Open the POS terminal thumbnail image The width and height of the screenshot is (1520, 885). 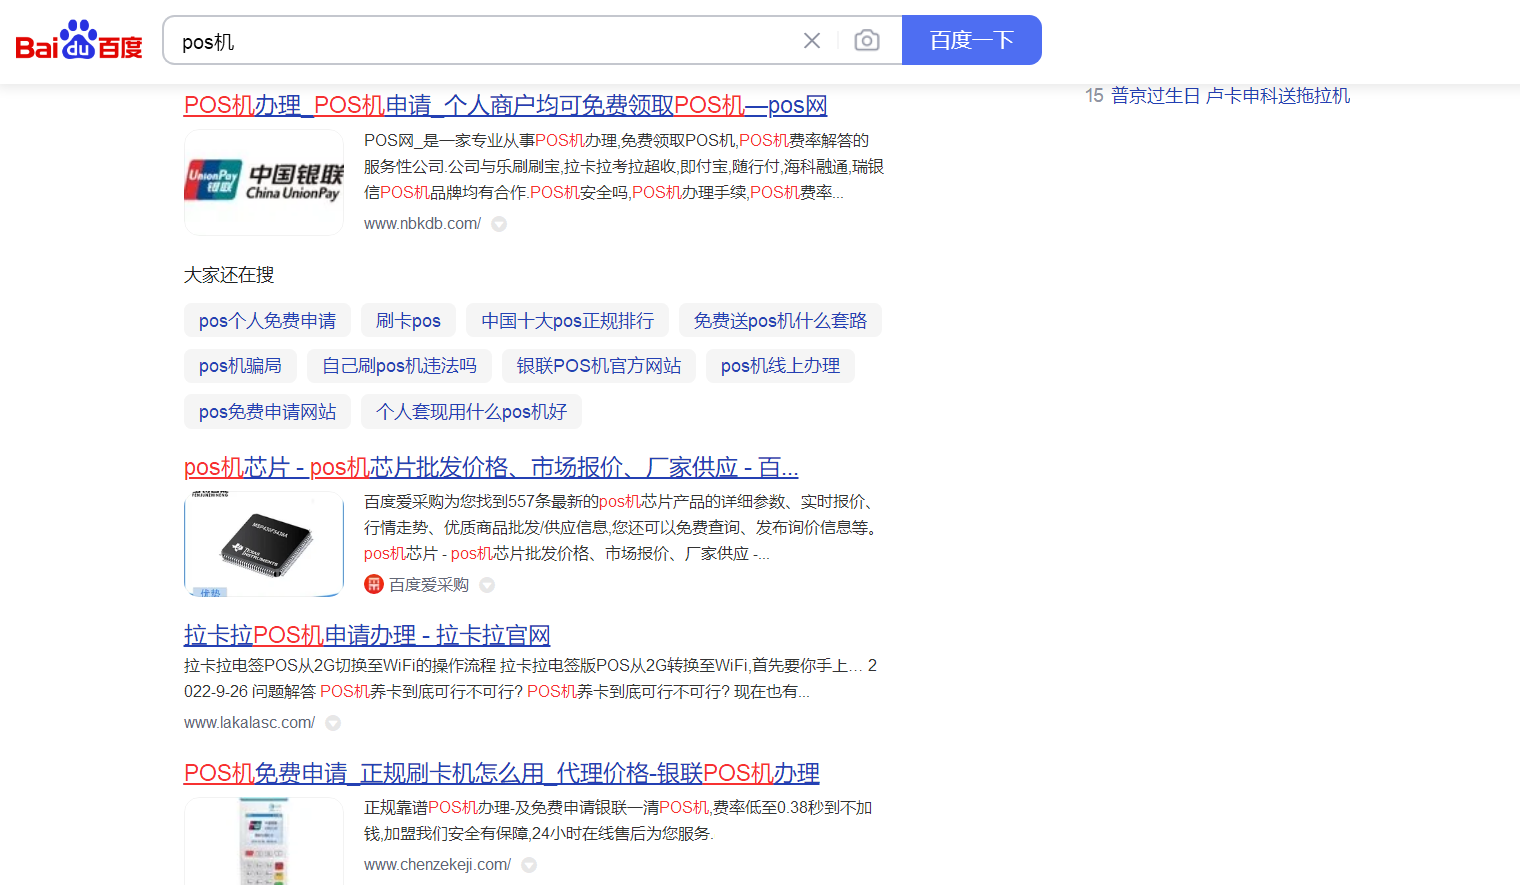click(264, 842)
